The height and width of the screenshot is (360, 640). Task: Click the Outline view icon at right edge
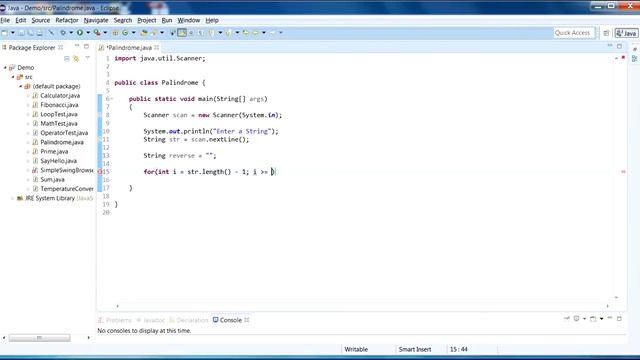click(x=635, y=59)
